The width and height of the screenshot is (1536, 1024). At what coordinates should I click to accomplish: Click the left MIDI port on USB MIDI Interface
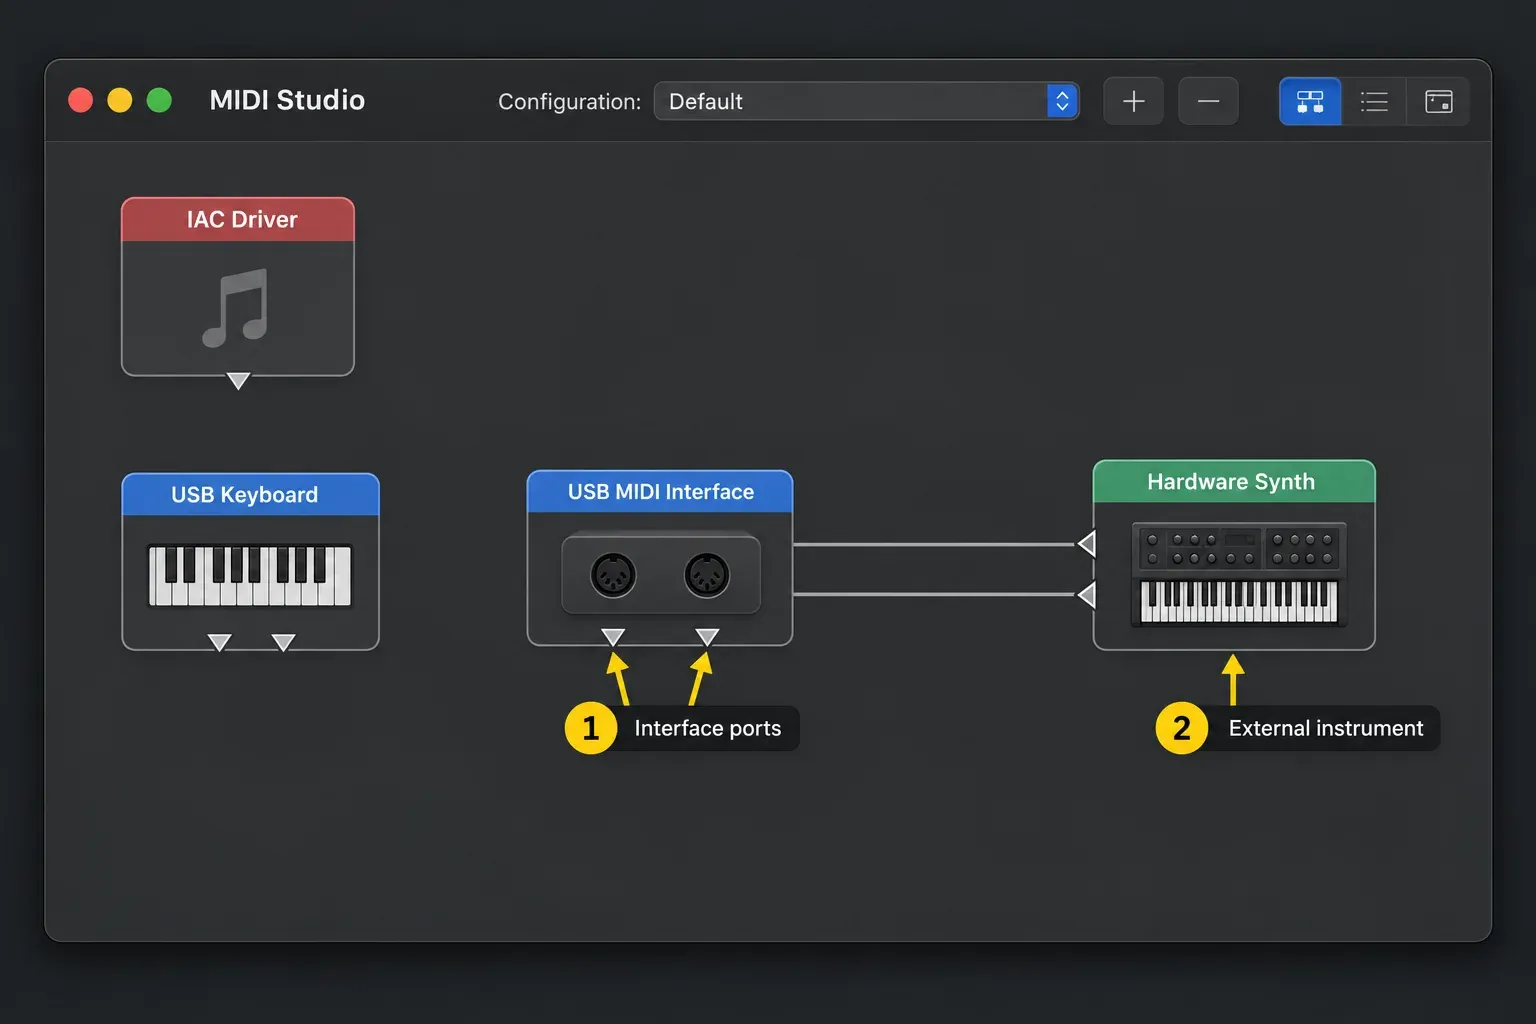pyautogui.click(x=613, y=575)
